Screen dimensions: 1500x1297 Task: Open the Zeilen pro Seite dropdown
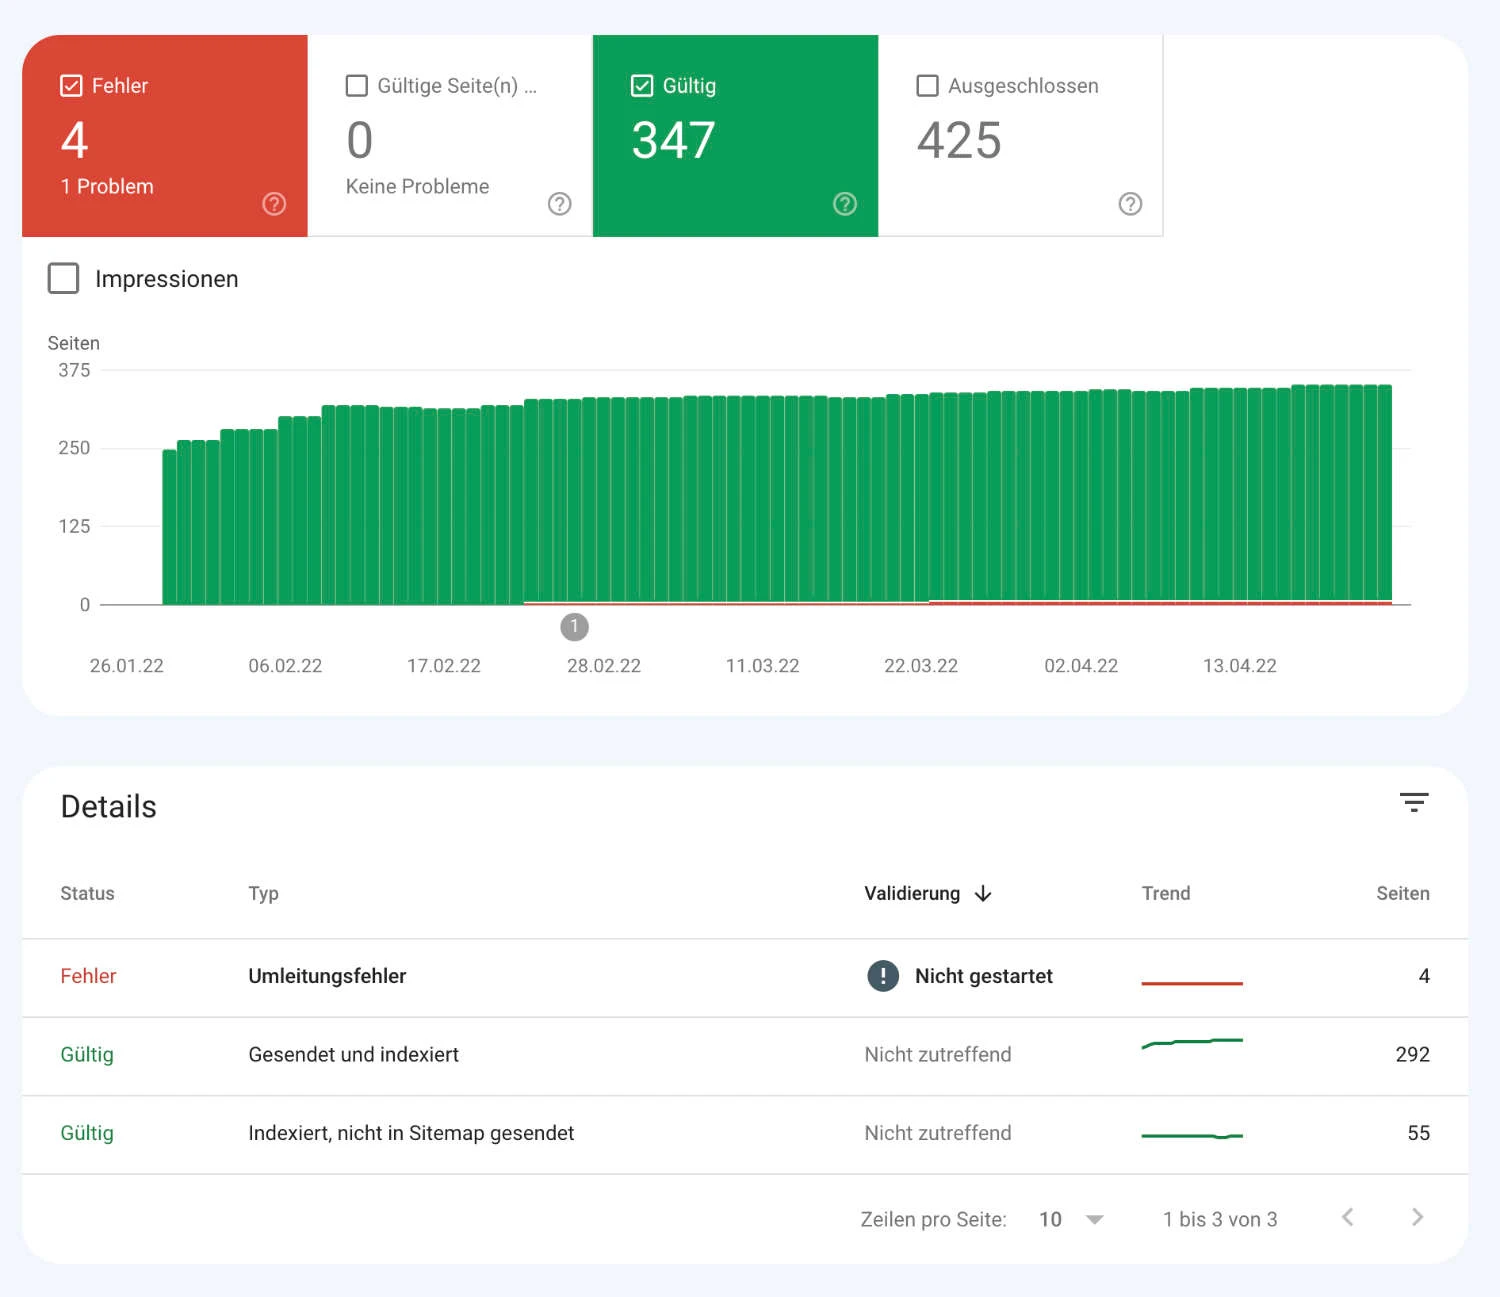[1070, 1219]
